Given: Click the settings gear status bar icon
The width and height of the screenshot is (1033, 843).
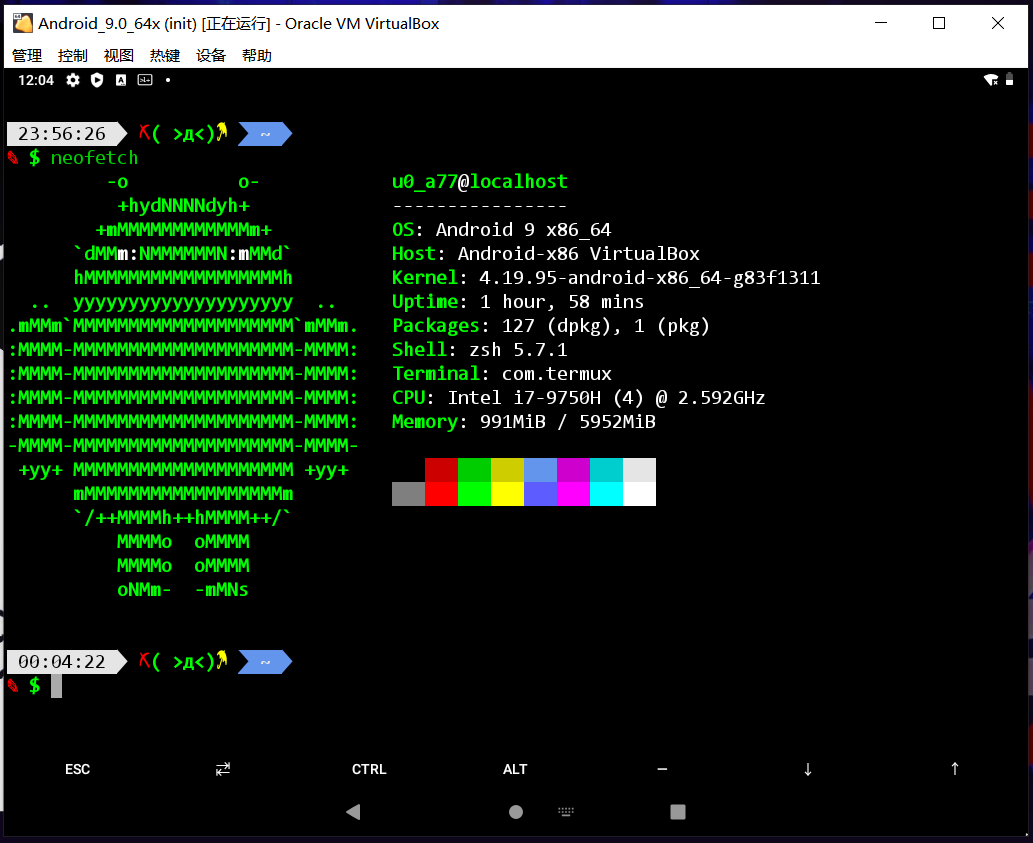Looking at the screenshot, I should click(72, 80).
